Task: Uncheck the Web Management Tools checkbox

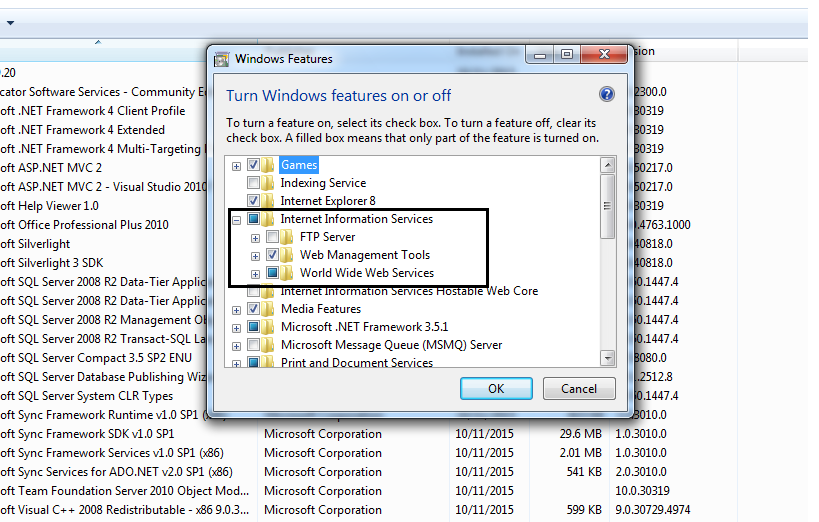Action: click(x=272, y=255)
